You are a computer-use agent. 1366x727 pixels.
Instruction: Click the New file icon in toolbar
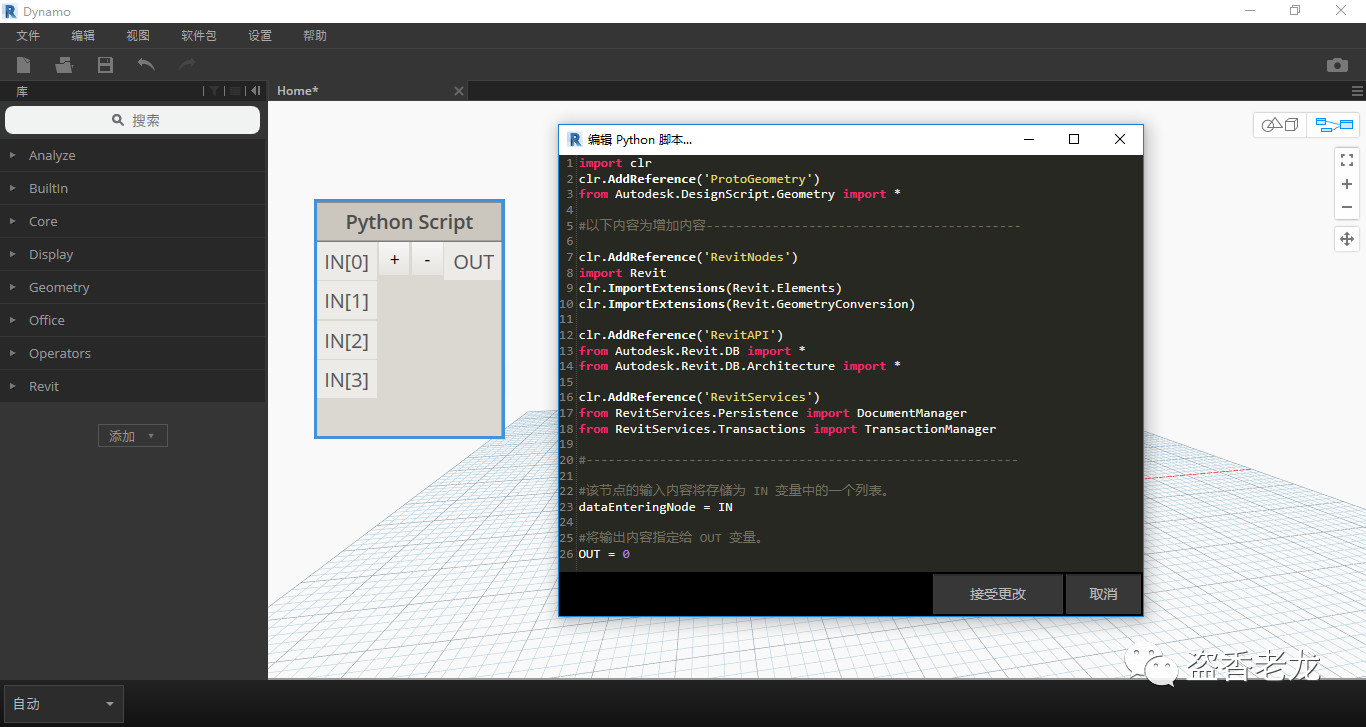[x=23, y=65]
